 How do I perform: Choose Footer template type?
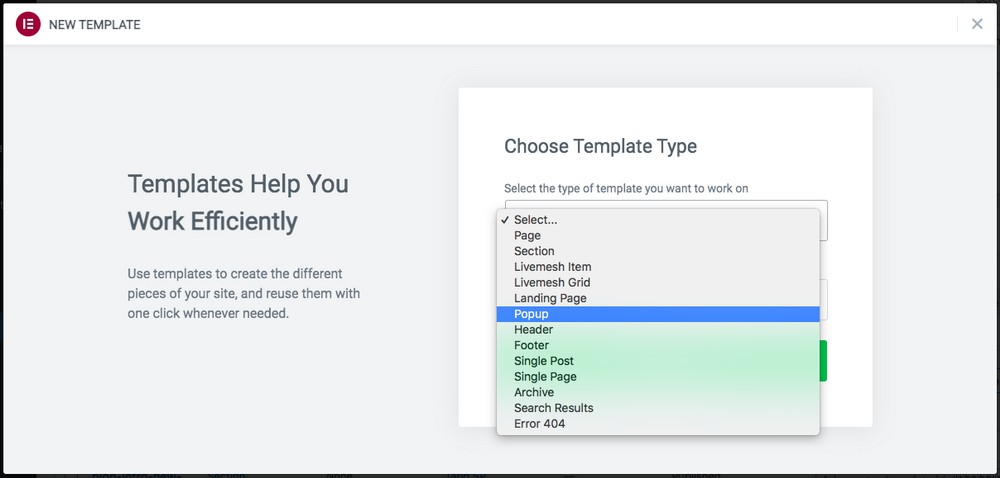tap(658, 345)
